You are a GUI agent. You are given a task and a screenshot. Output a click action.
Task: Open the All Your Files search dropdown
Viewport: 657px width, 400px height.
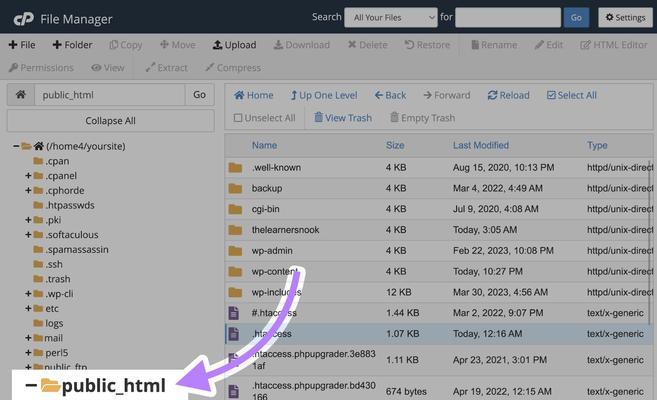(391, 18)
